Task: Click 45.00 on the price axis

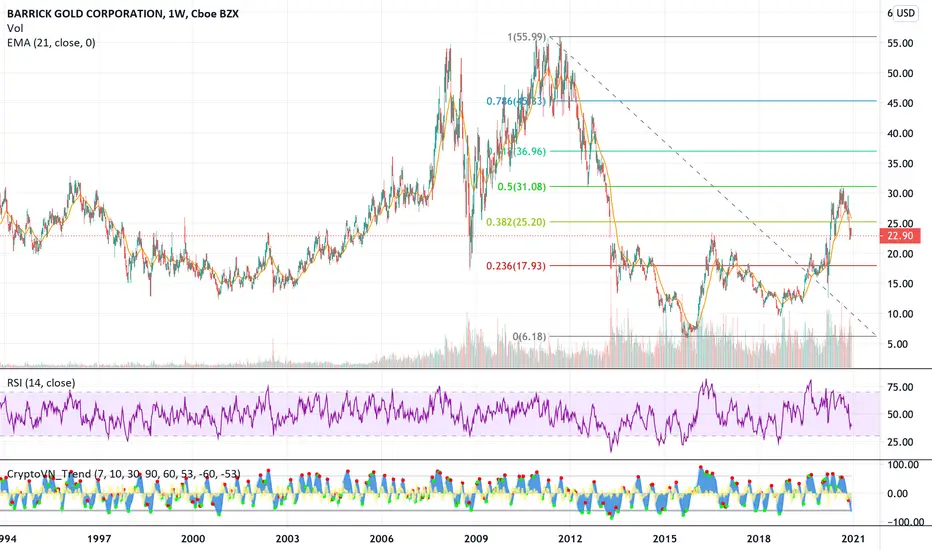Action: tap(900, 103)
